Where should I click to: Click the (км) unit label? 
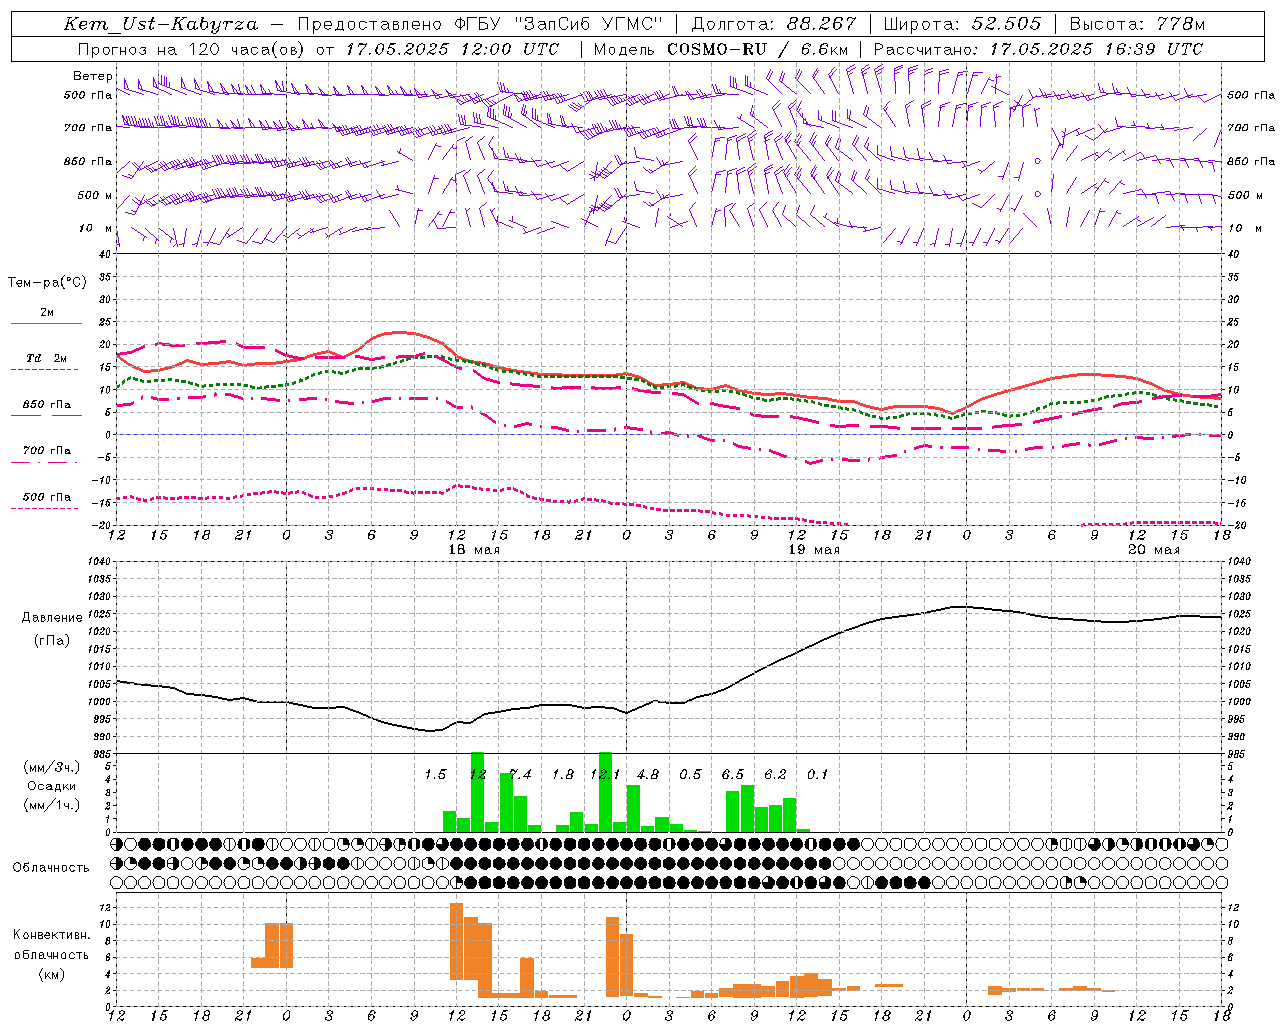point(53,974)
